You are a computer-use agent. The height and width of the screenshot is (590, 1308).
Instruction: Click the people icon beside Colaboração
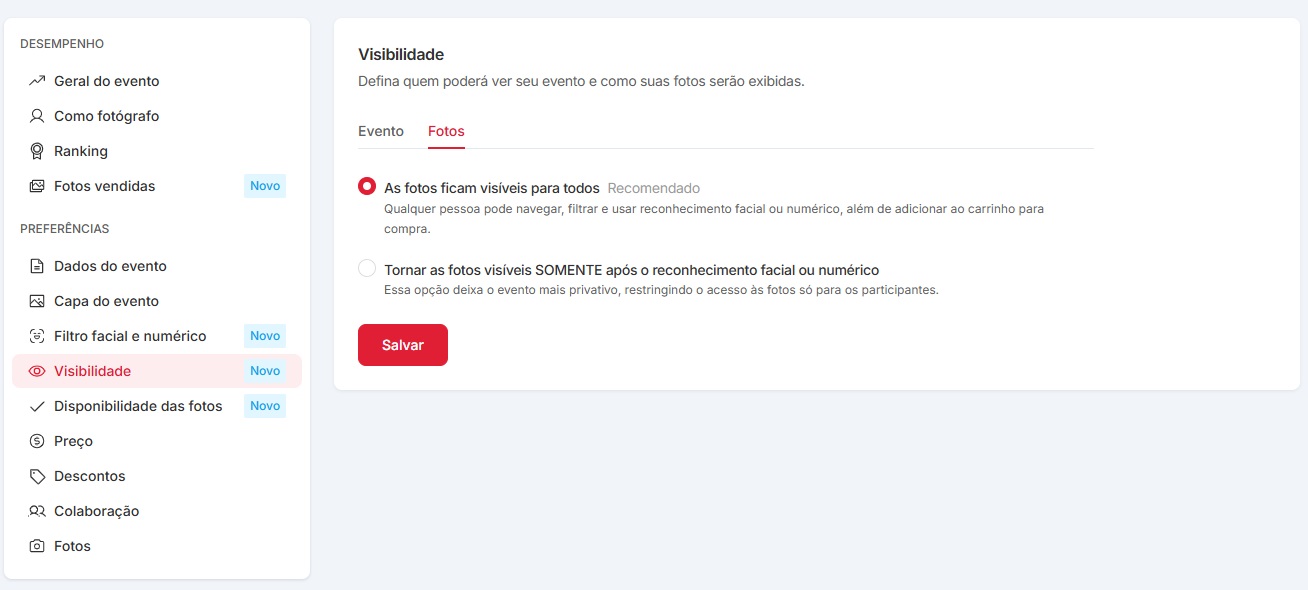(x=37, y=511)
